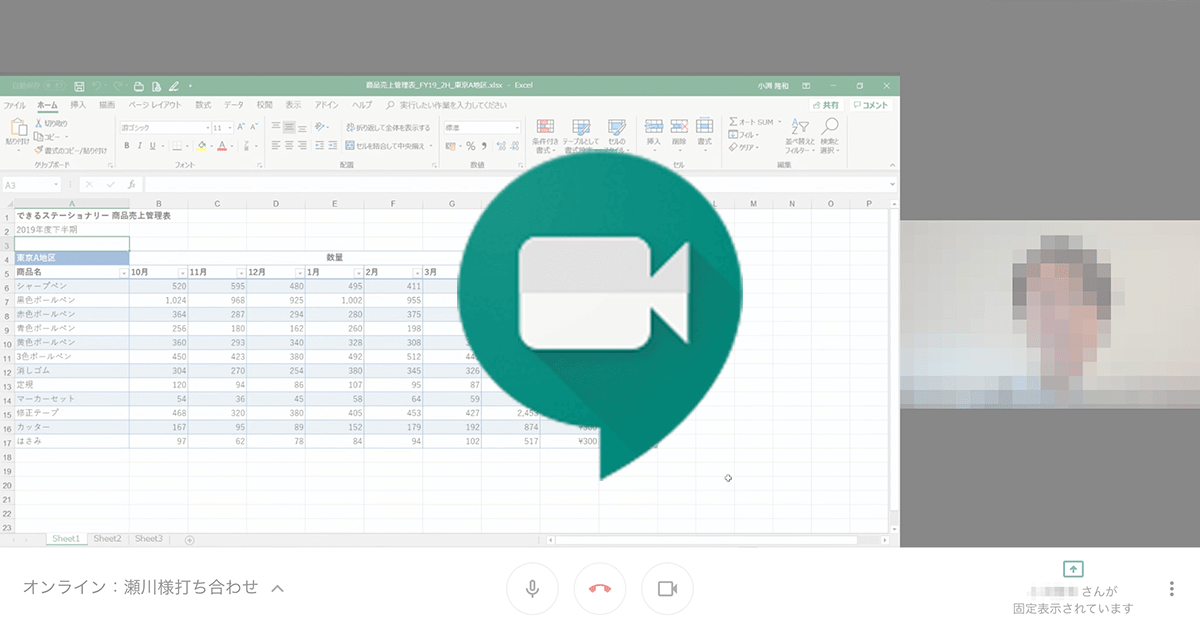The width and height of the screenshot is (1200, 630).
Task: Click the 切り取り scissors icon
Action: (x=38, y=123)
